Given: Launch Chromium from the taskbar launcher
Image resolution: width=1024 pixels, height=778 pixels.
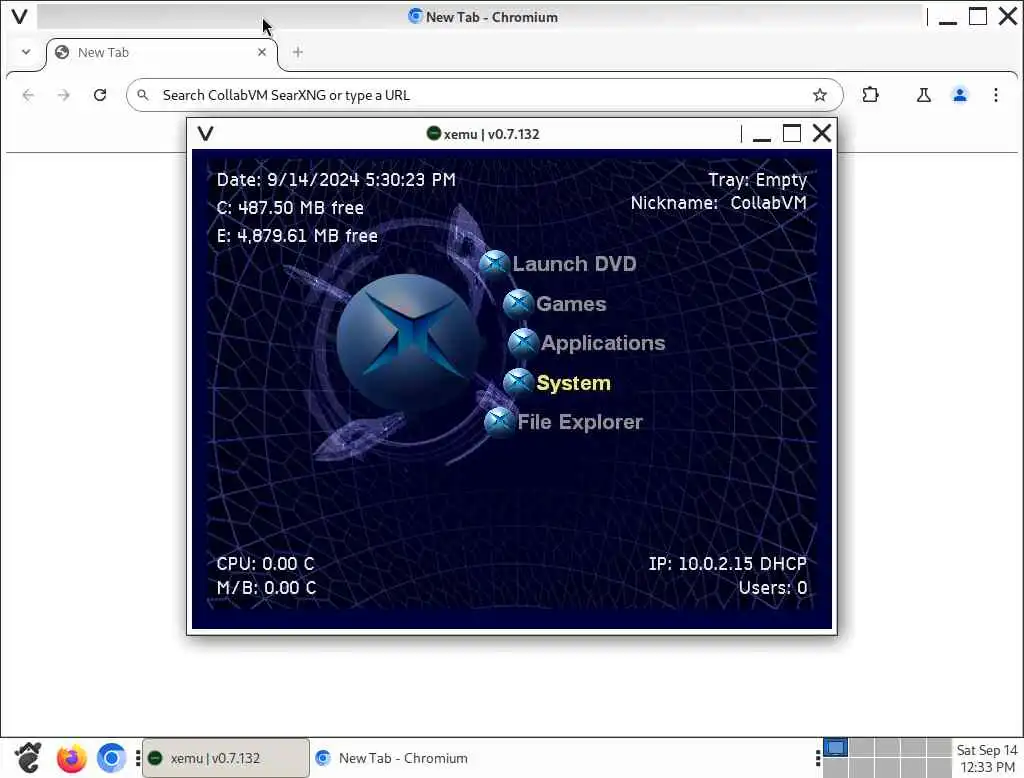Looking at the screenshot, I should pos(112,758).
